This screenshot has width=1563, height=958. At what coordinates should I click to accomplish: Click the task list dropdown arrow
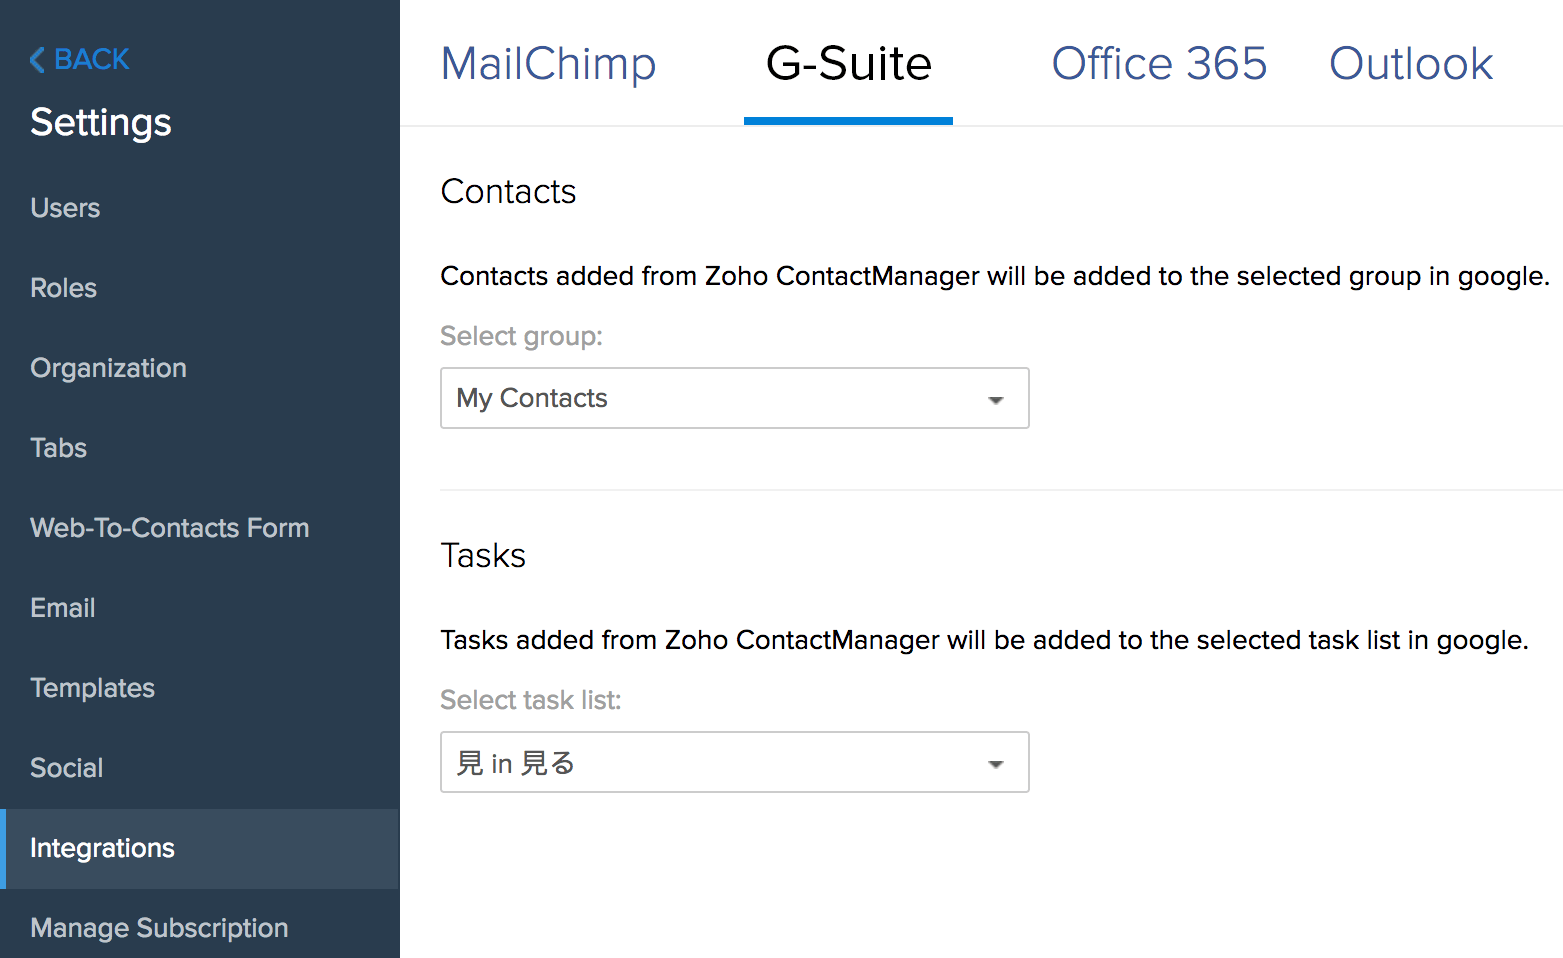click(995, 764)
